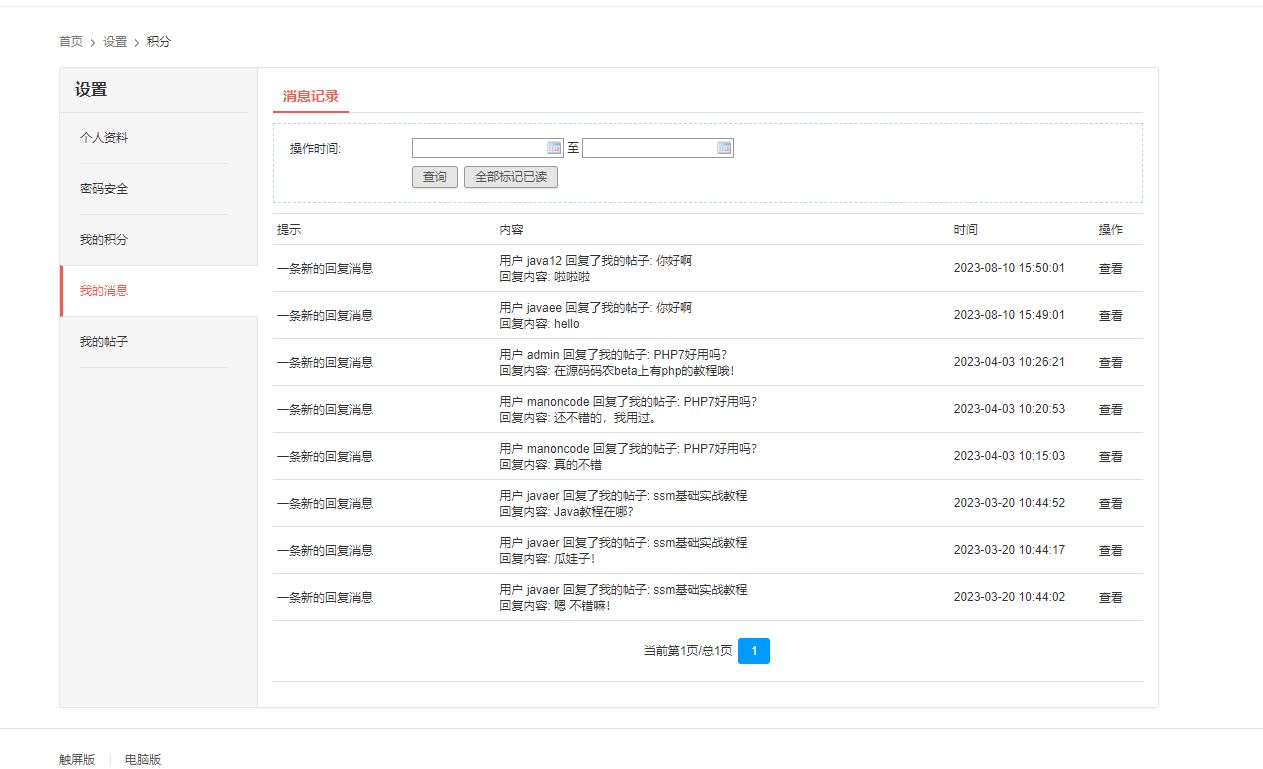Click the end date input field
Image resolution: width=1263 pixels, height=769 pixels.
coord(658,148)
